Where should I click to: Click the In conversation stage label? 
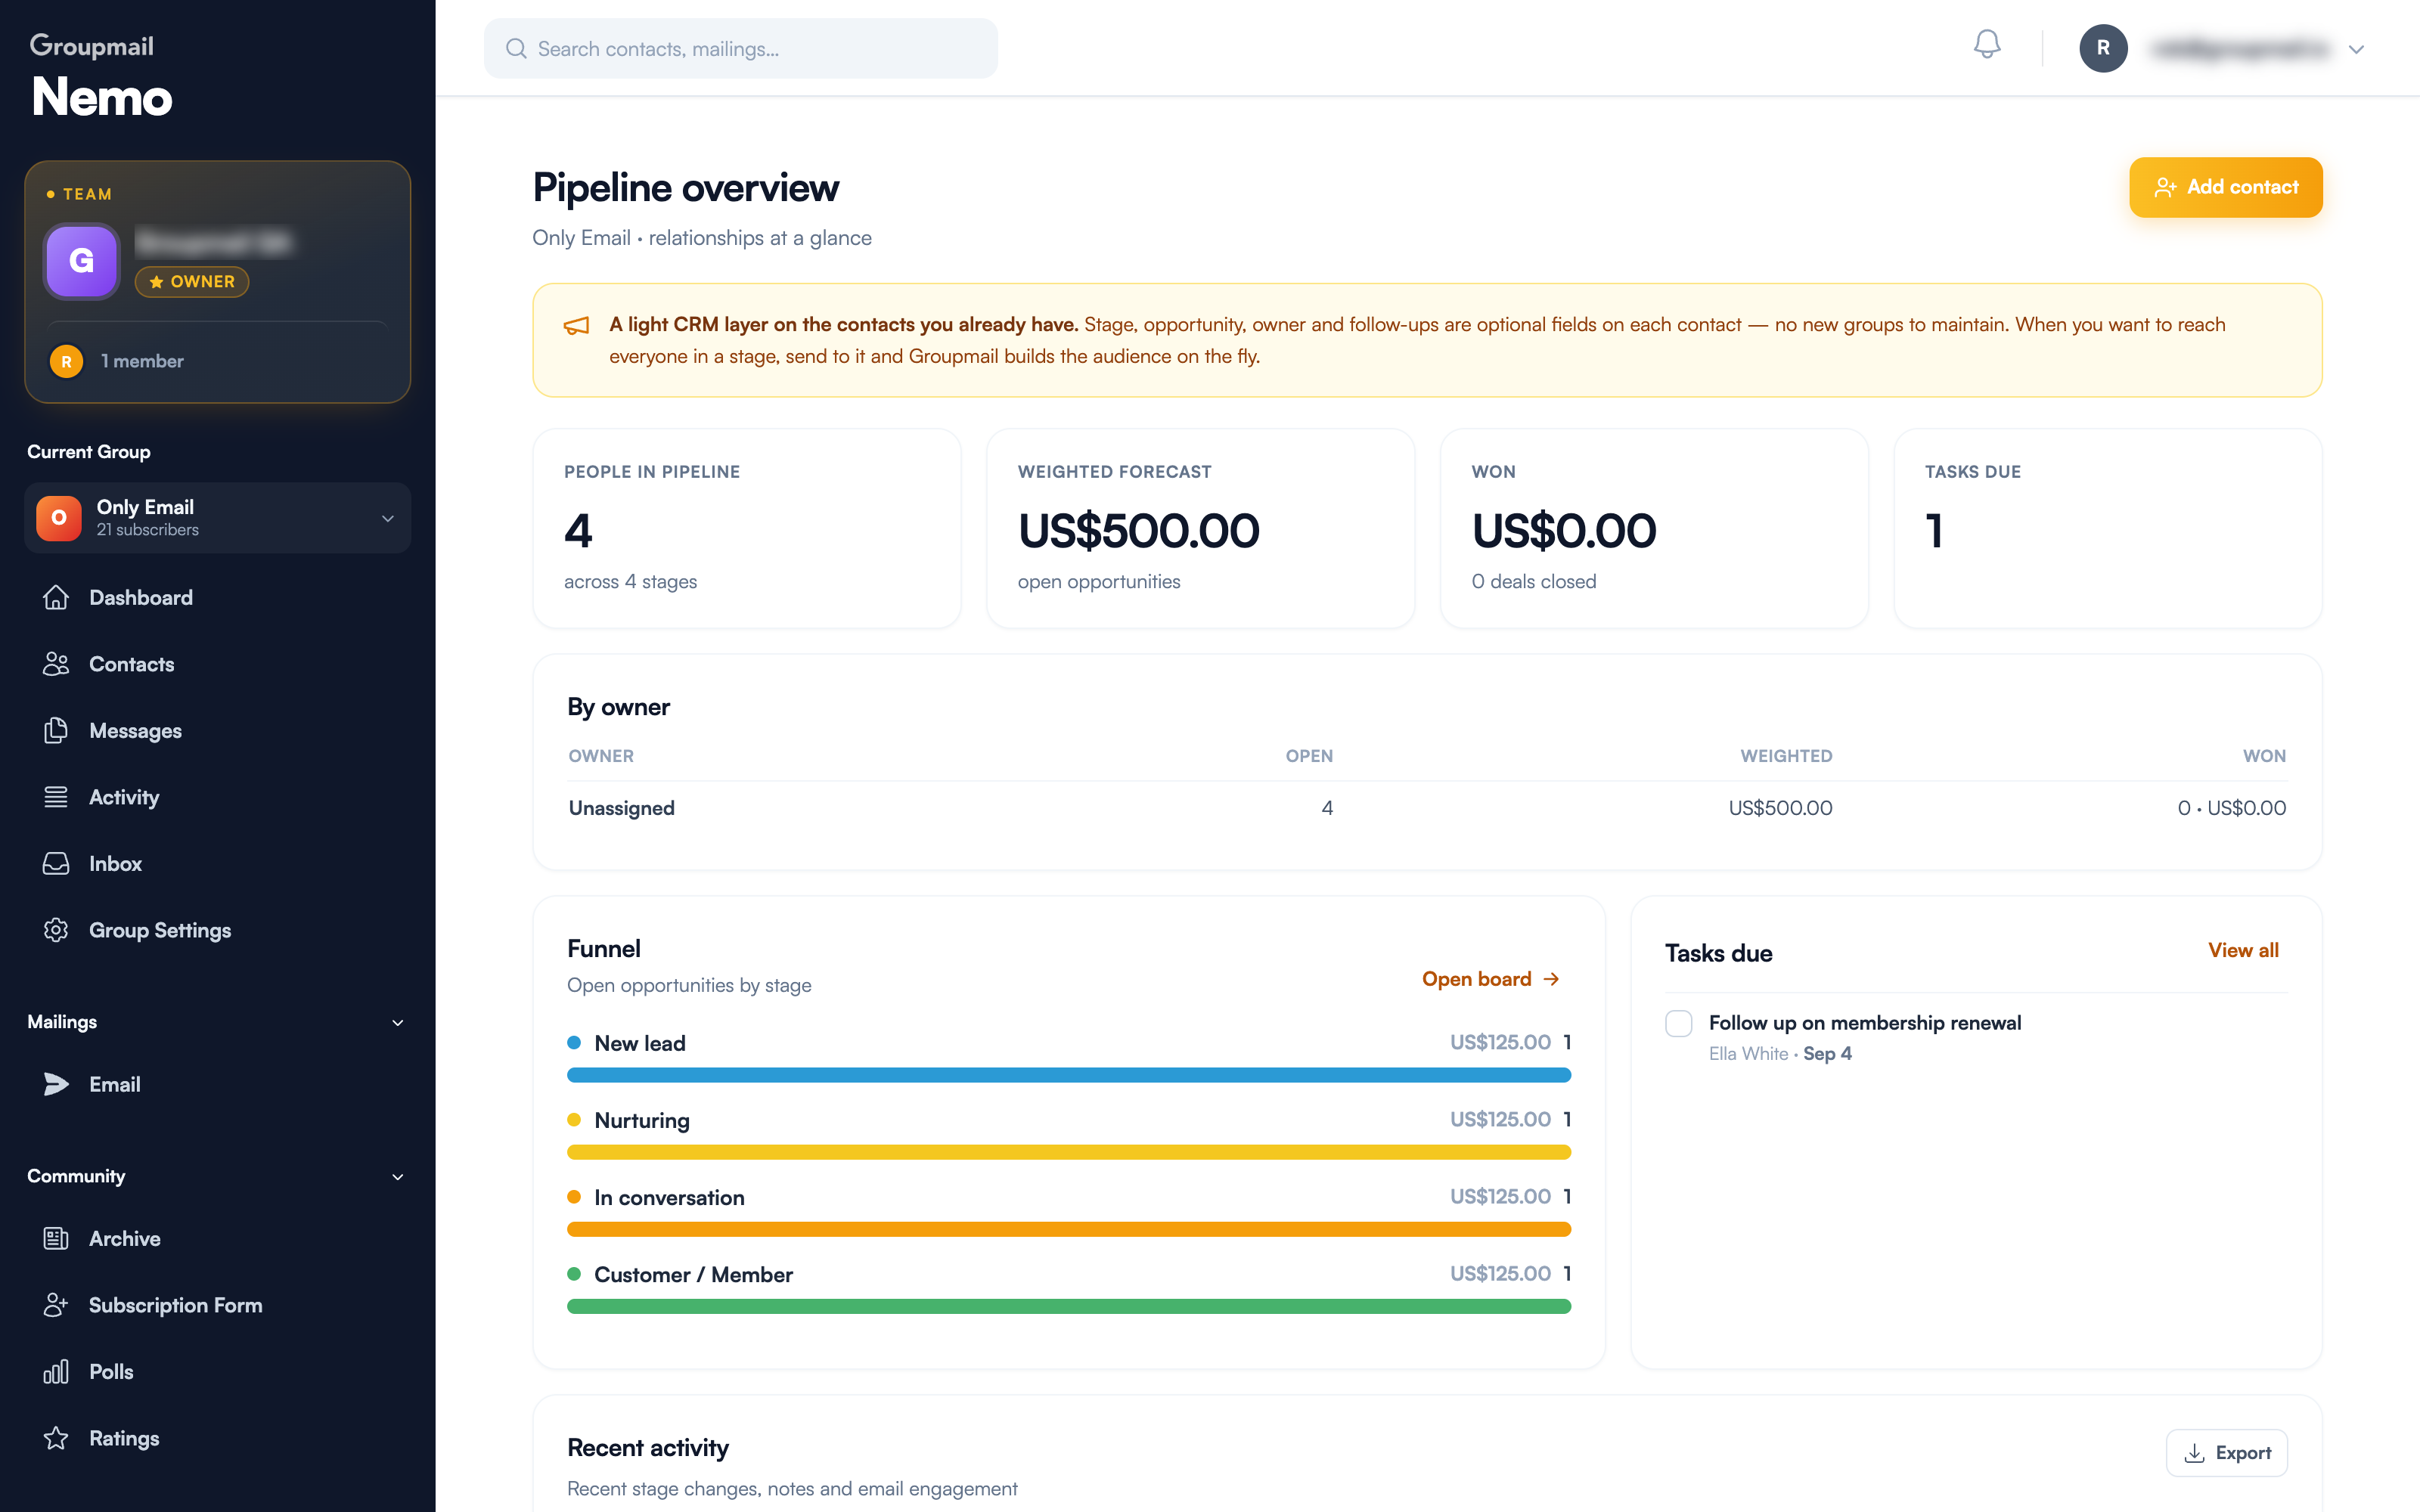coord(669,1197)
